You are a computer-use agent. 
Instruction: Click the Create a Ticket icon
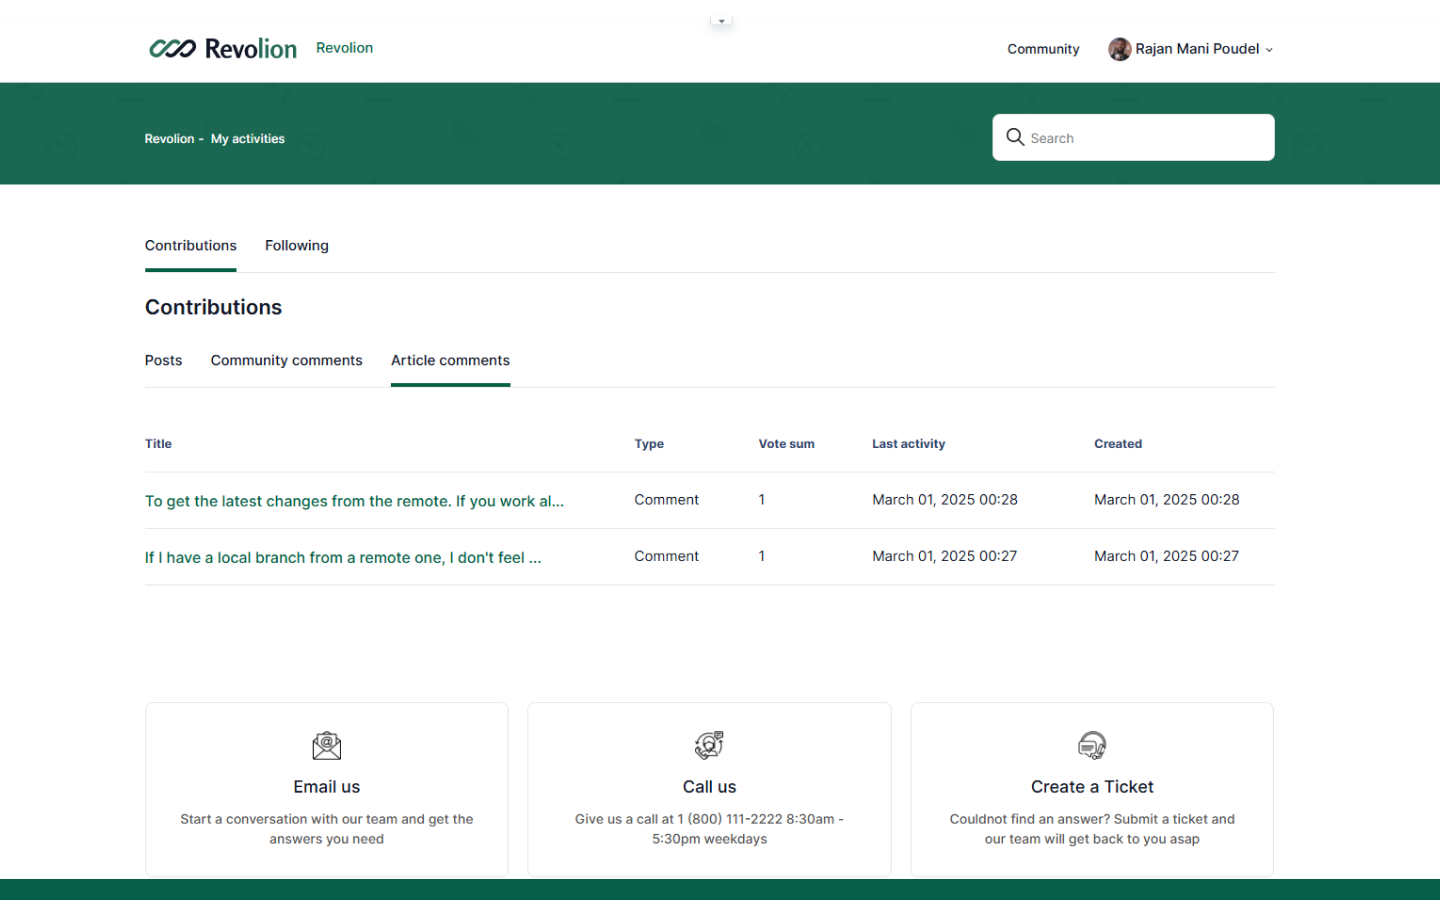coord(1091,745)
